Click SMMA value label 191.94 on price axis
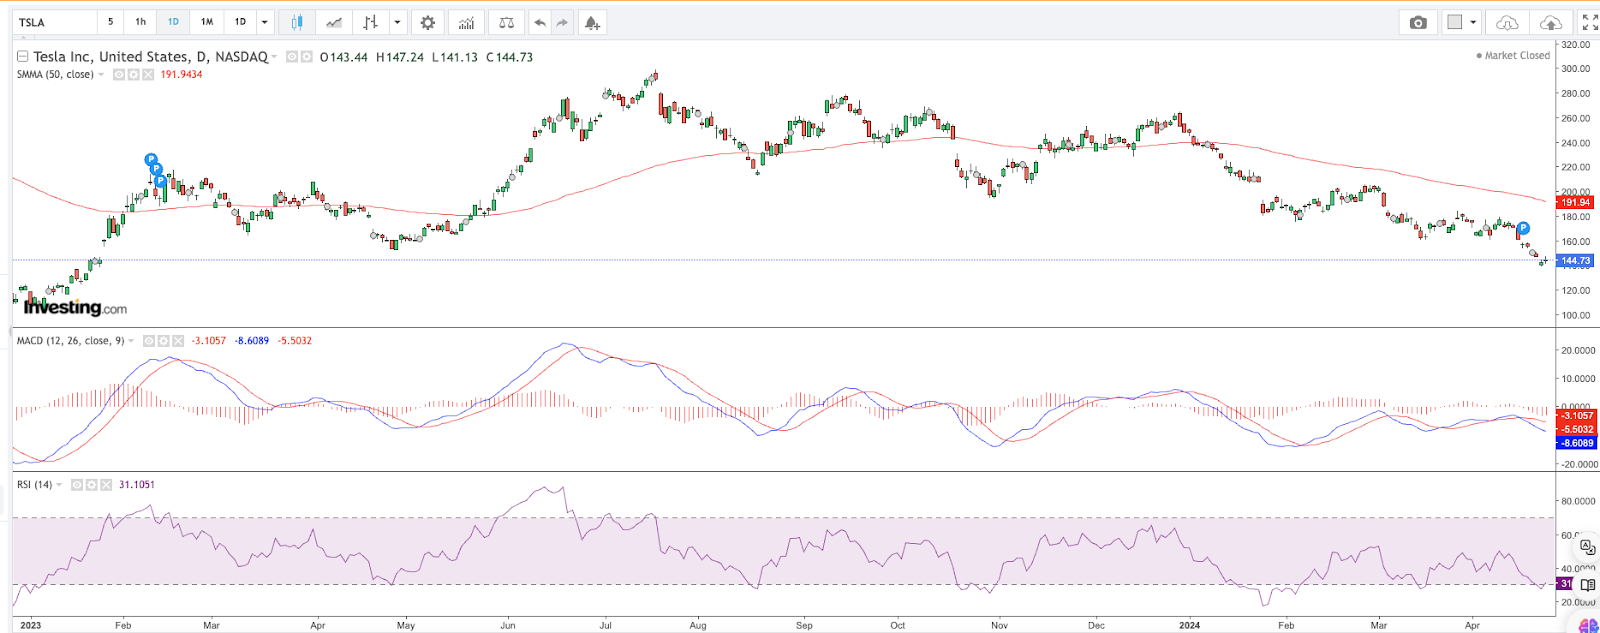This screenshot has height=633, width=1600. [x=1575, y=202]
